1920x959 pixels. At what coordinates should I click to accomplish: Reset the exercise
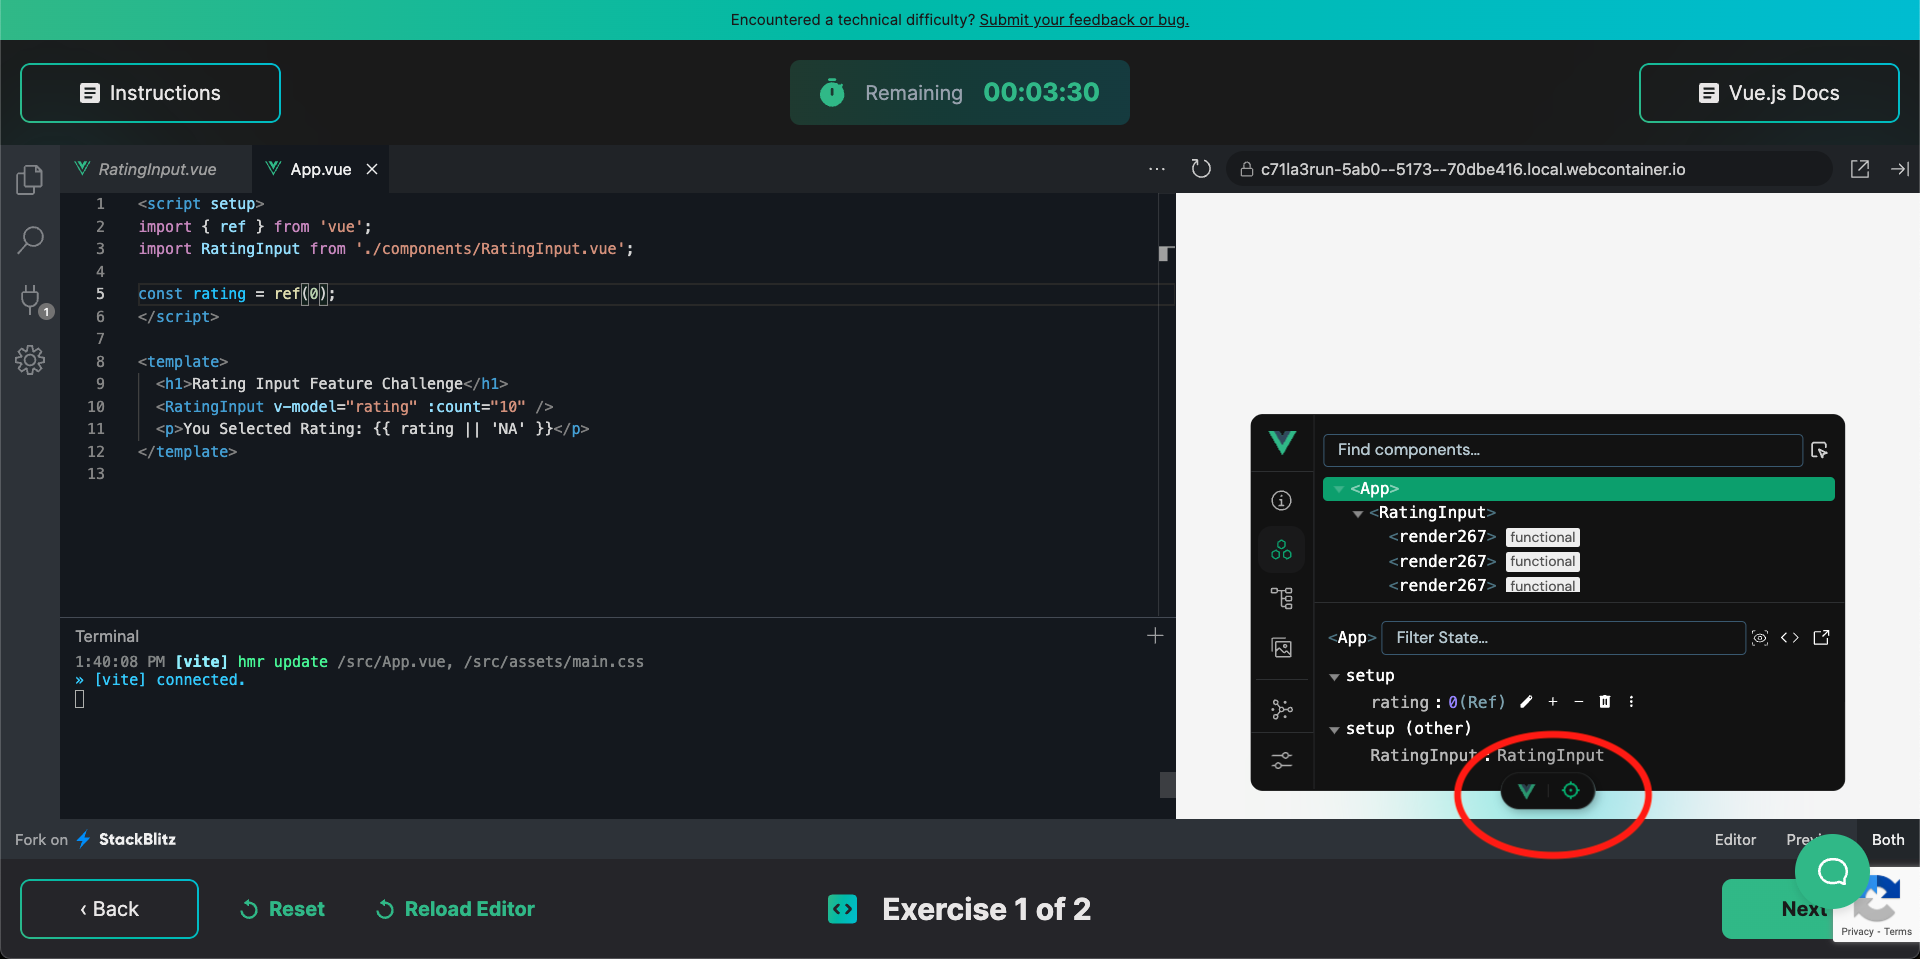click(283, 909)
